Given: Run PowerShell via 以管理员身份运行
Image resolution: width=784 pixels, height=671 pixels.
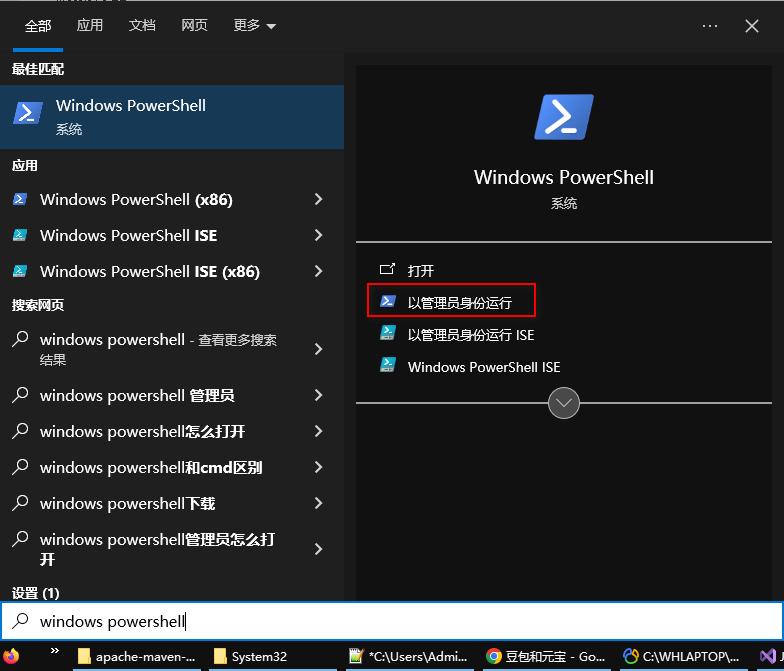Looking at the screenshot, I should (x=452, y=300).
